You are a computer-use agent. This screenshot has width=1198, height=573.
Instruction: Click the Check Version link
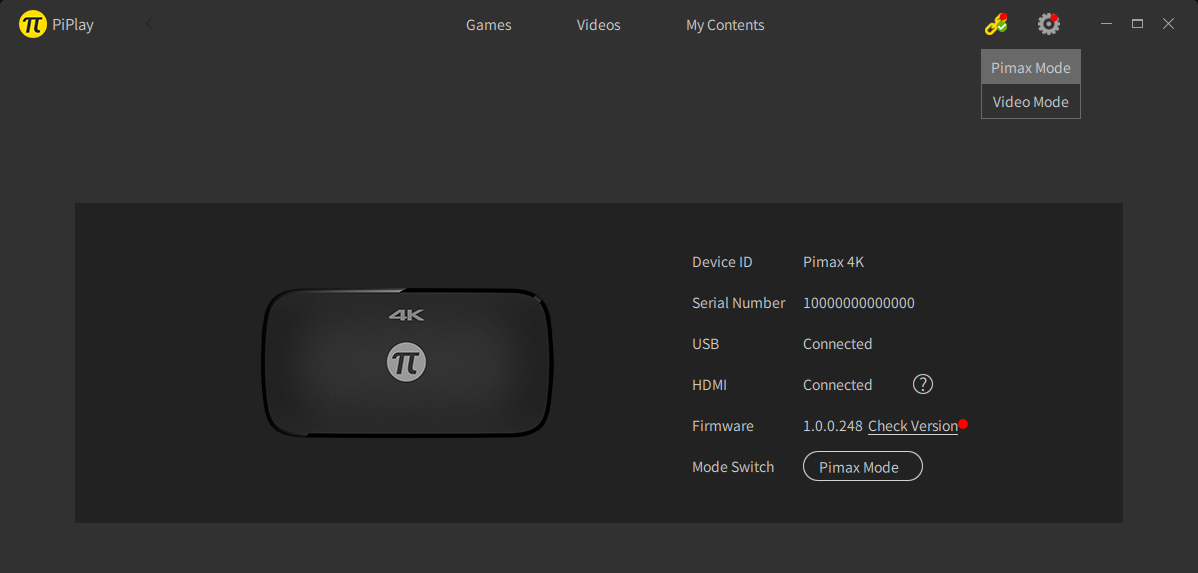913,426
